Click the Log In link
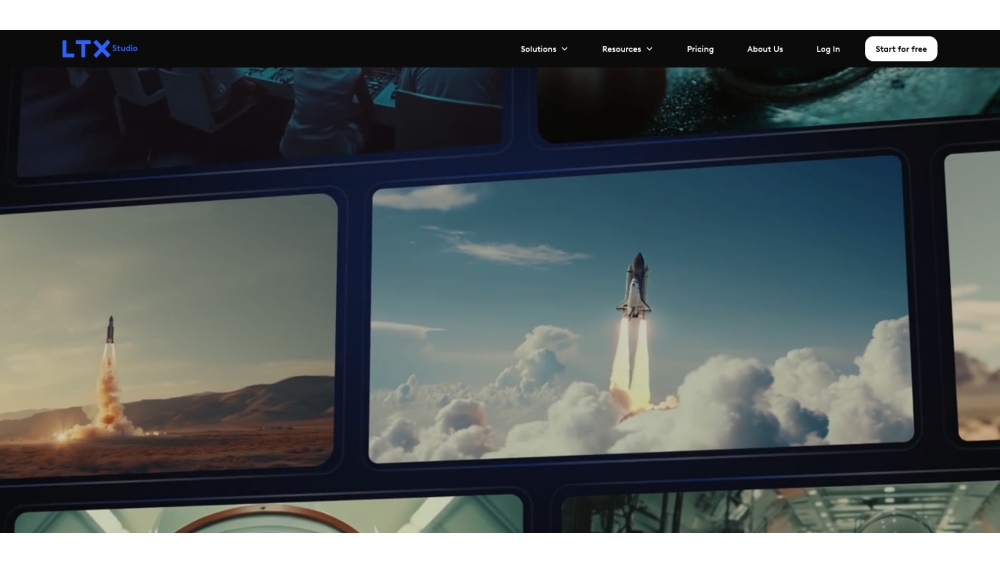1000x563 pixels. [828, 49]
